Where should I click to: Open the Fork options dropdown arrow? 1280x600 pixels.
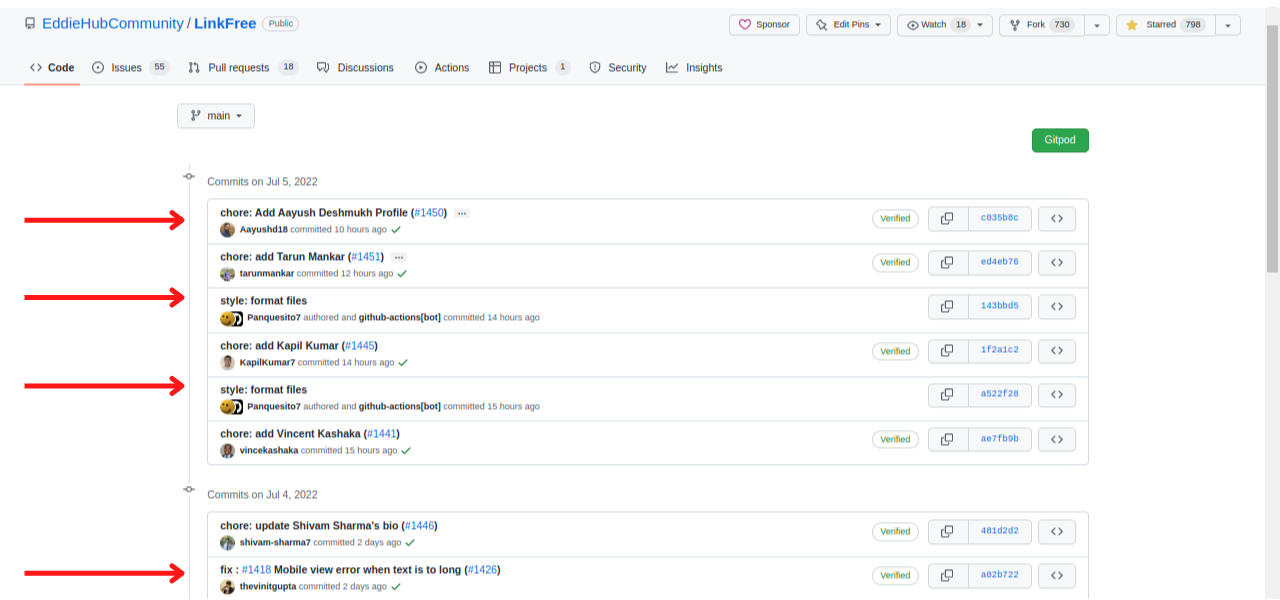pyautogui.click(x=1097, y=25)
